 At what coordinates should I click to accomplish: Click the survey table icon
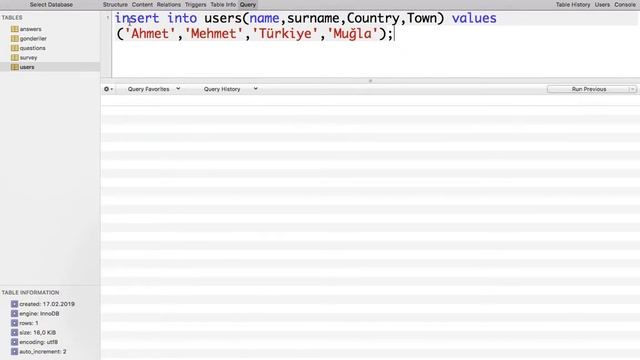[15, 58]
